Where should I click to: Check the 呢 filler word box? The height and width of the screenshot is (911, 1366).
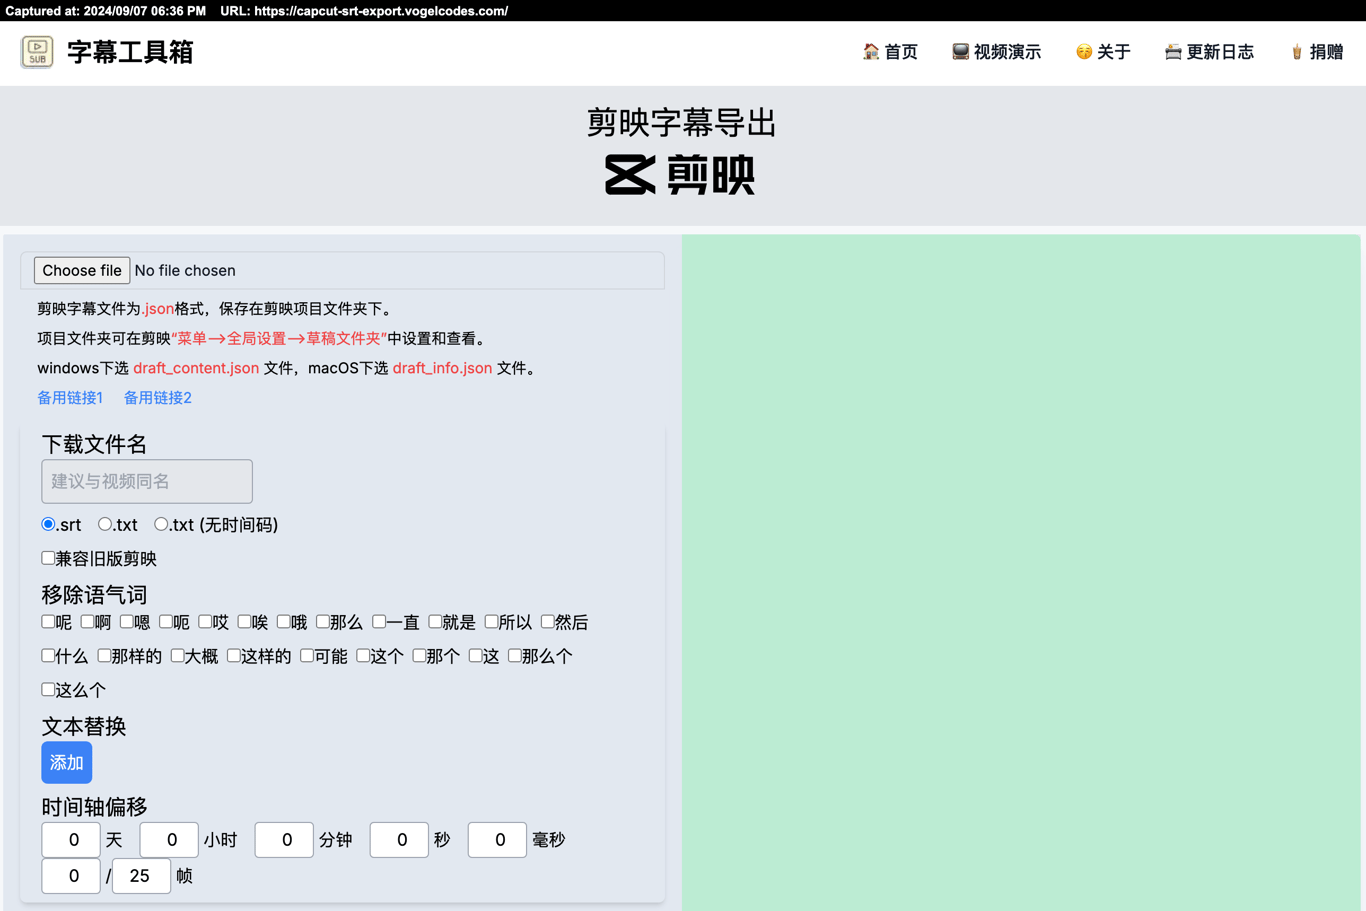pos(48,622)
